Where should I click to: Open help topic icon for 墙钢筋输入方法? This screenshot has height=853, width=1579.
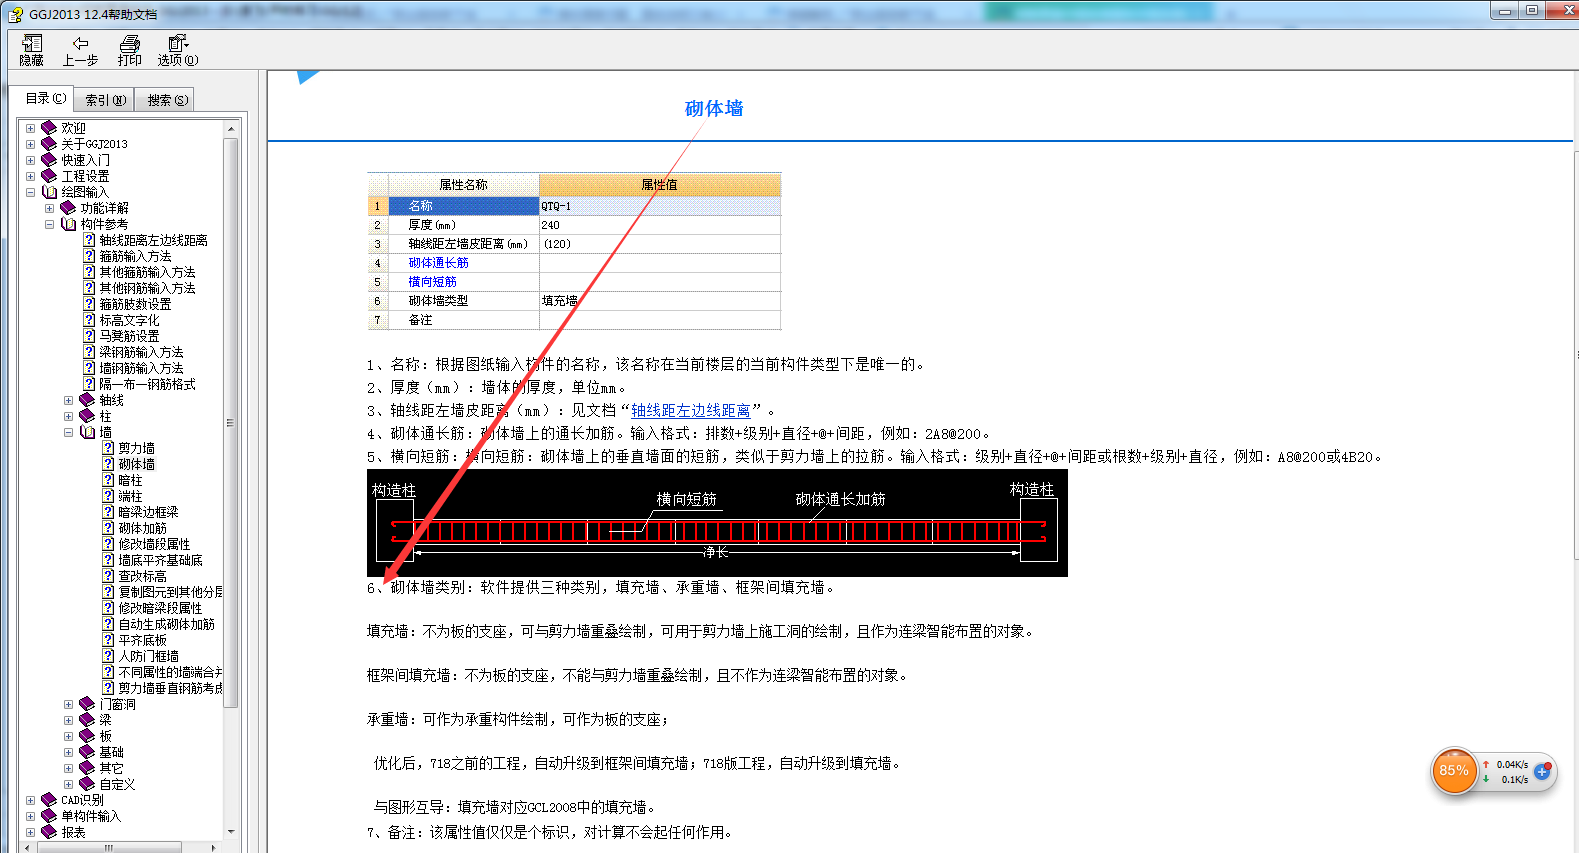pos(89,368)
